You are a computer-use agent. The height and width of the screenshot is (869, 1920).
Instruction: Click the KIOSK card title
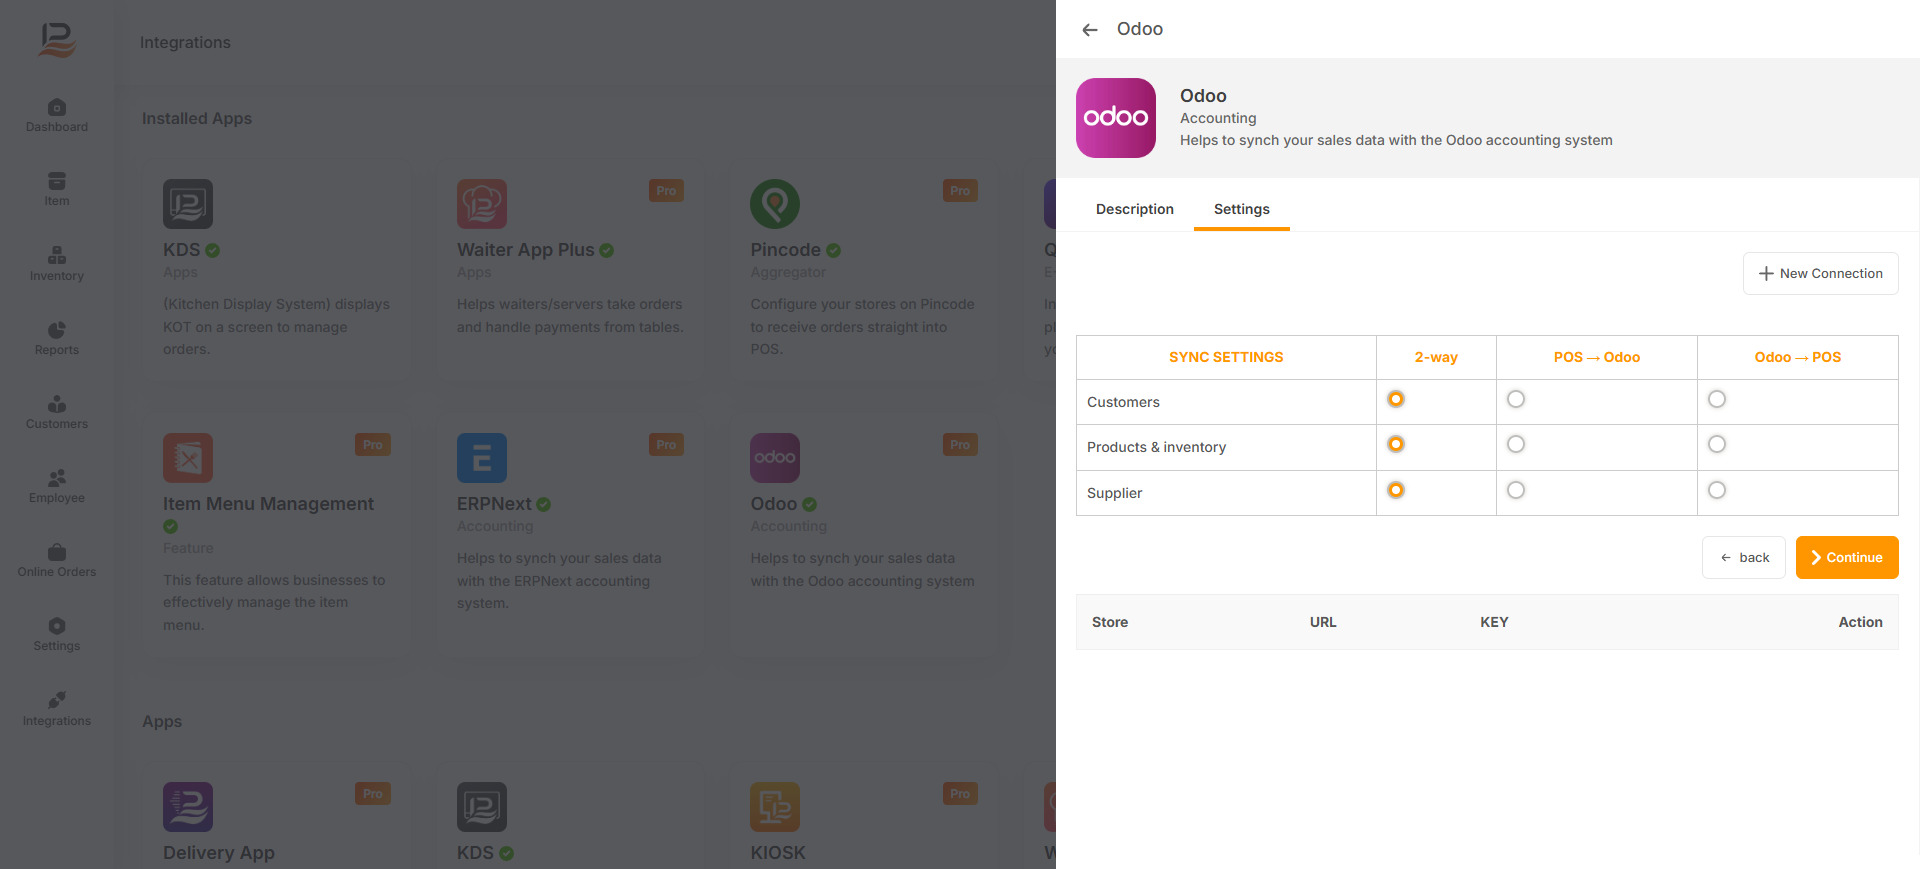tap(778, 853)
